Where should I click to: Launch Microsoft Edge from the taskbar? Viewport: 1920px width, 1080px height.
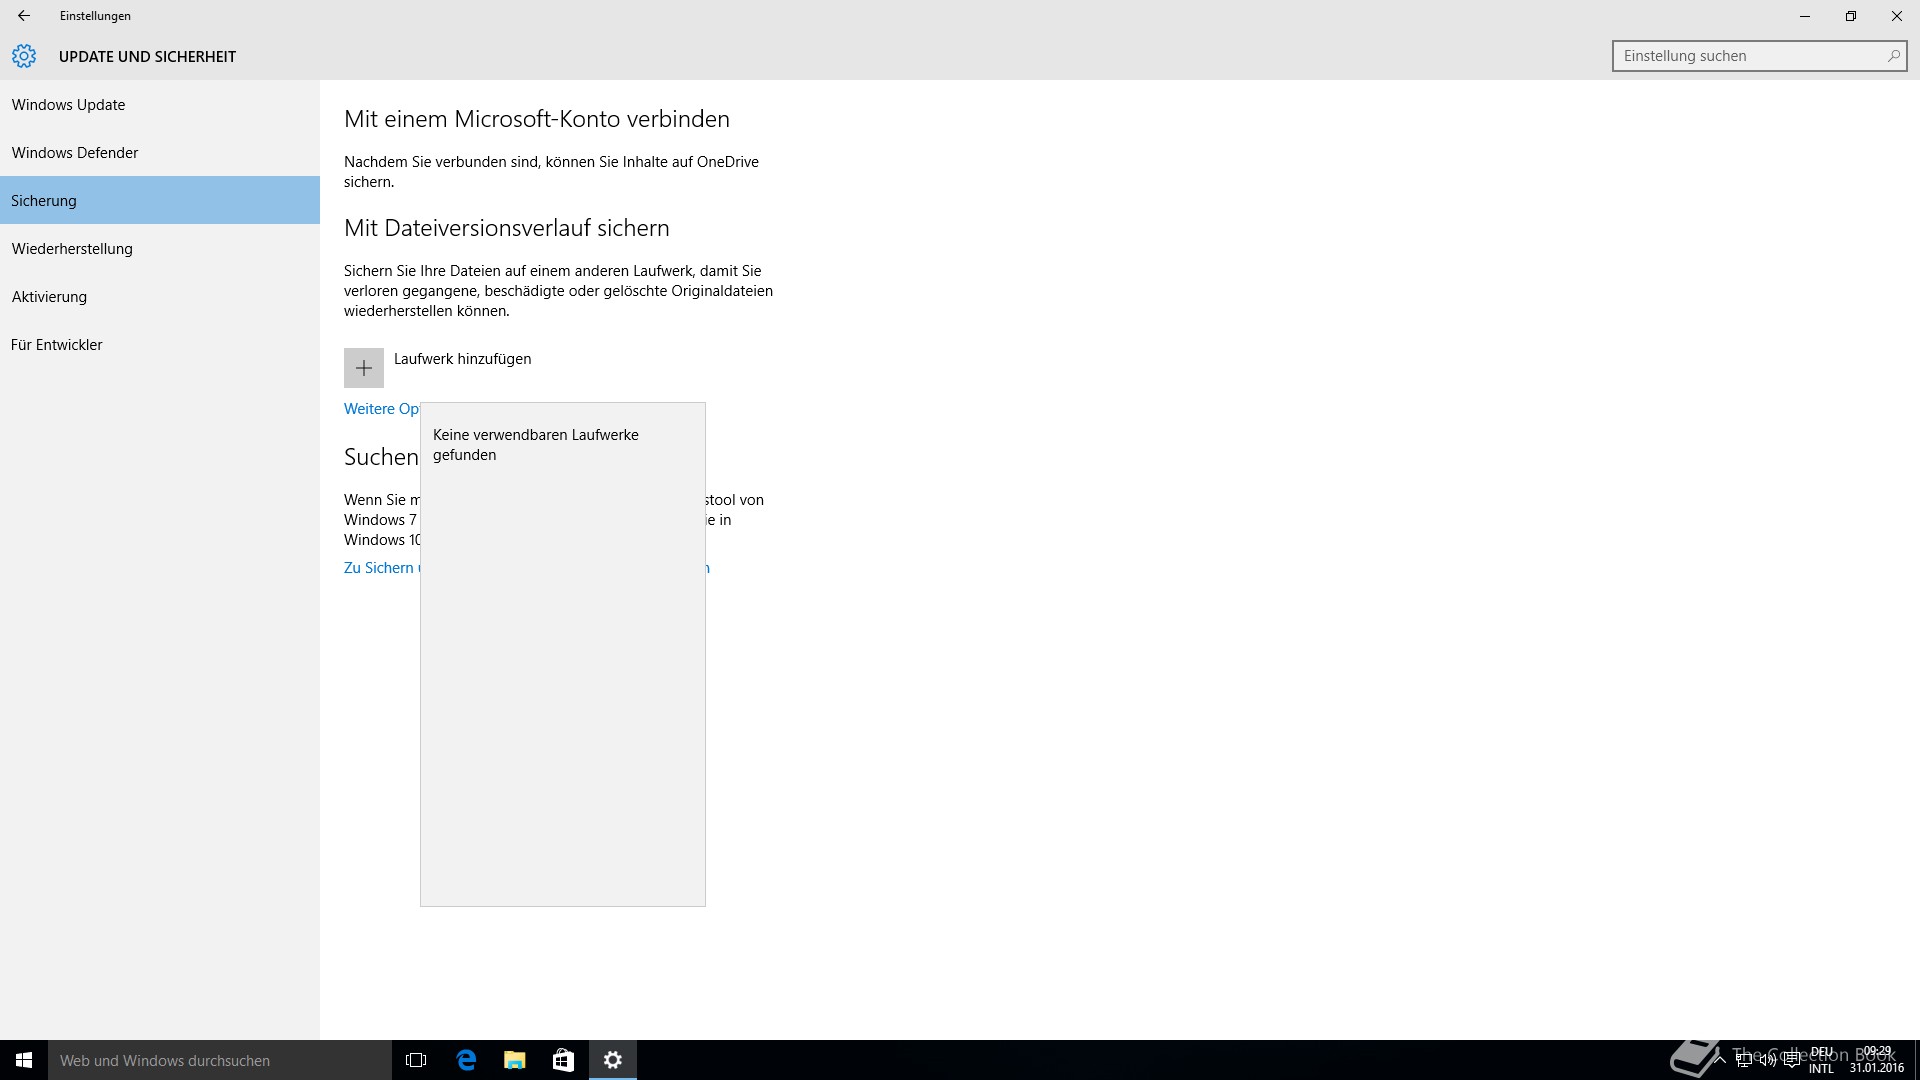[466, 1060]
